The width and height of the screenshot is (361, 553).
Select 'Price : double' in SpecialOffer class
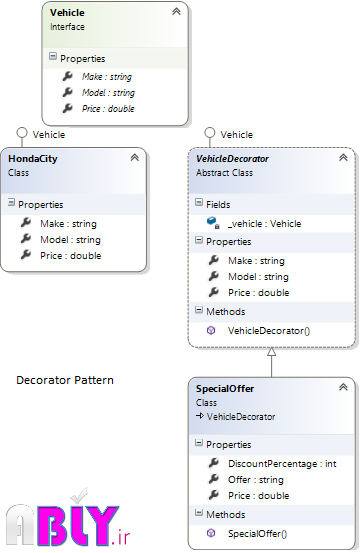coord(258,496)
